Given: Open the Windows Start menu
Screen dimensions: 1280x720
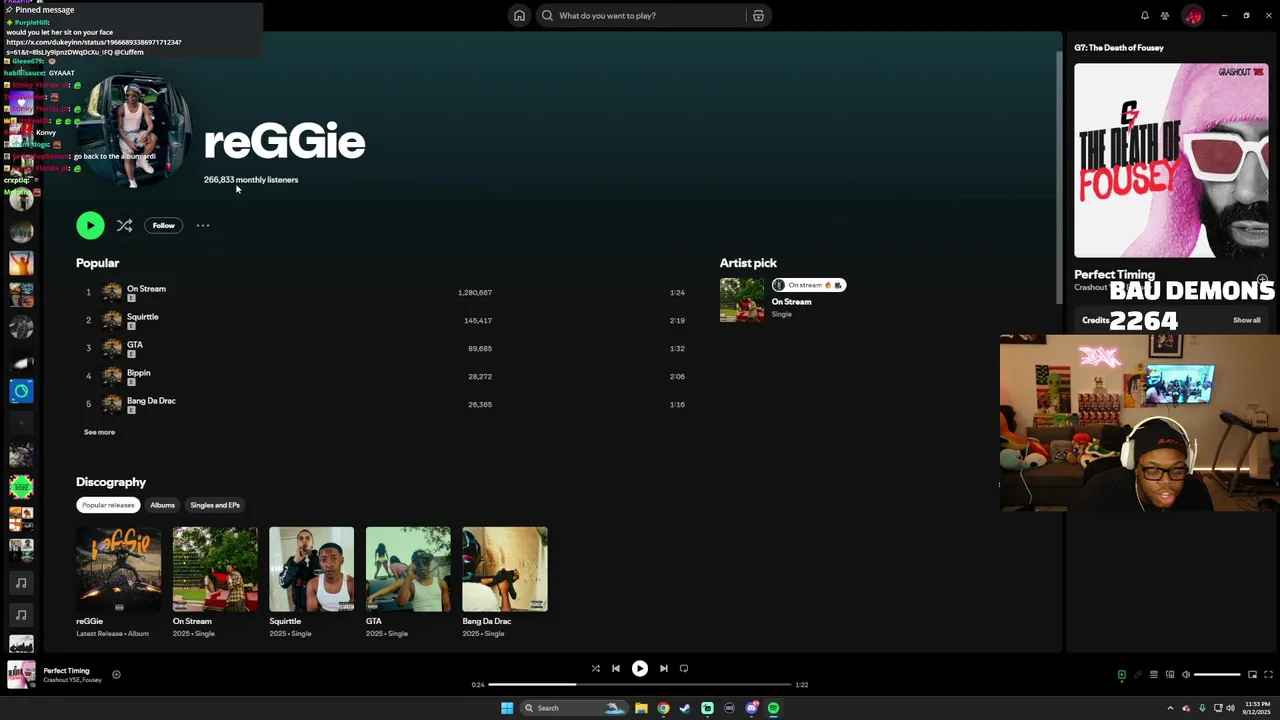Looking at the screenshot, I should pyautogui.click(x=507, y=708).
